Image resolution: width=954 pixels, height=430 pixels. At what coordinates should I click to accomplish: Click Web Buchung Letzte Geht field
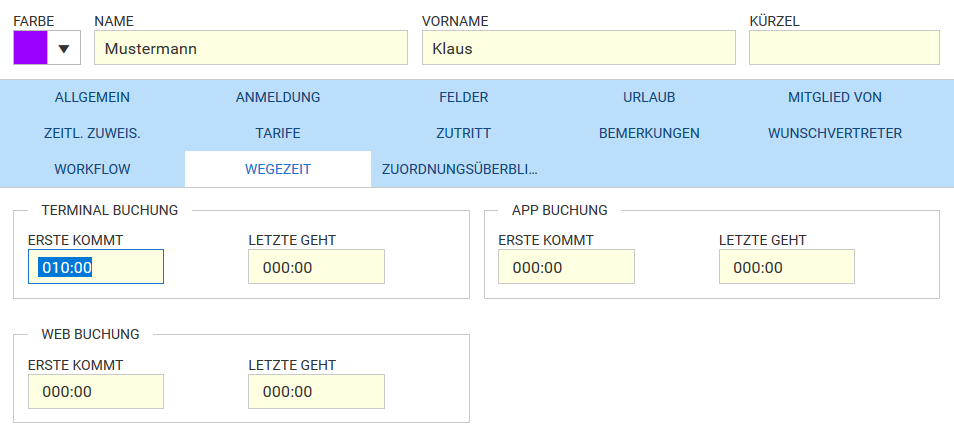[x=316, y=391]
